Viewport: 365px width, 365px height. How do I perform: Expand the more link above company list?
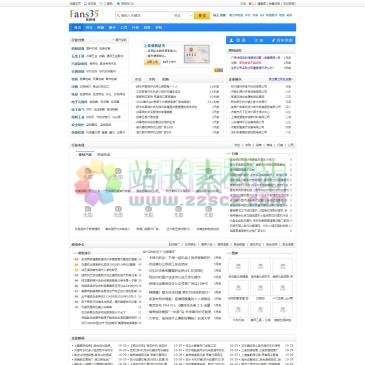(x=281, y=79)
